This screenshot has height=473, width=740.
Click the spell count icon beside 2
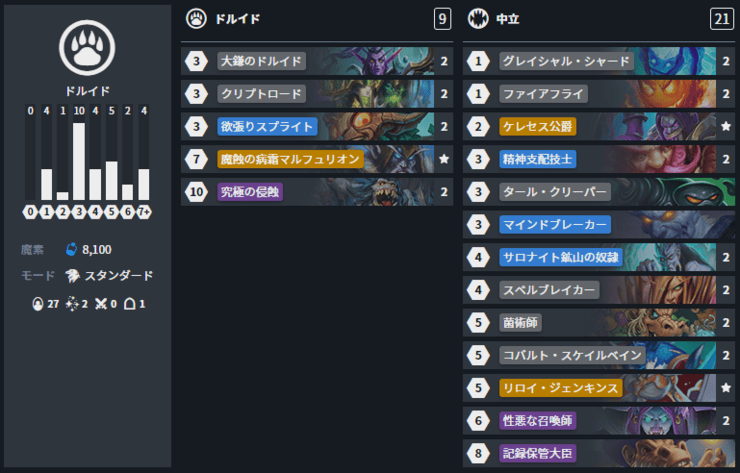pyautogui.click(x=72, y=304)
